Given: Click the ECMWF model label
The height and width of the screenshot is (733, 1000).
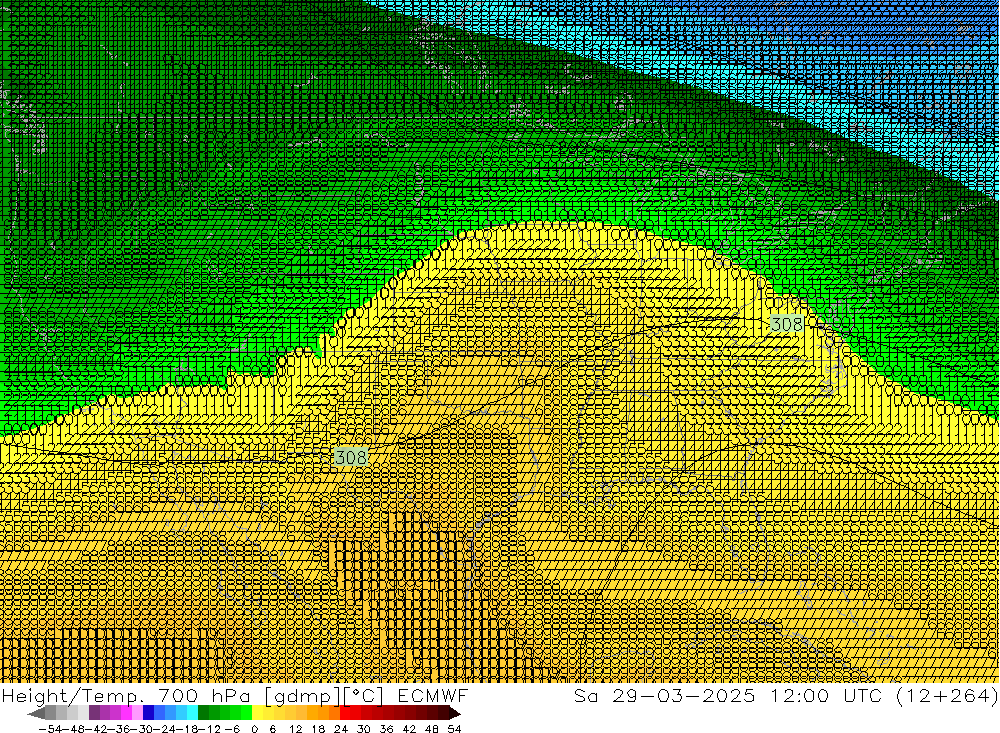Looking at the screenshot, I should click(x=433, y=696).
